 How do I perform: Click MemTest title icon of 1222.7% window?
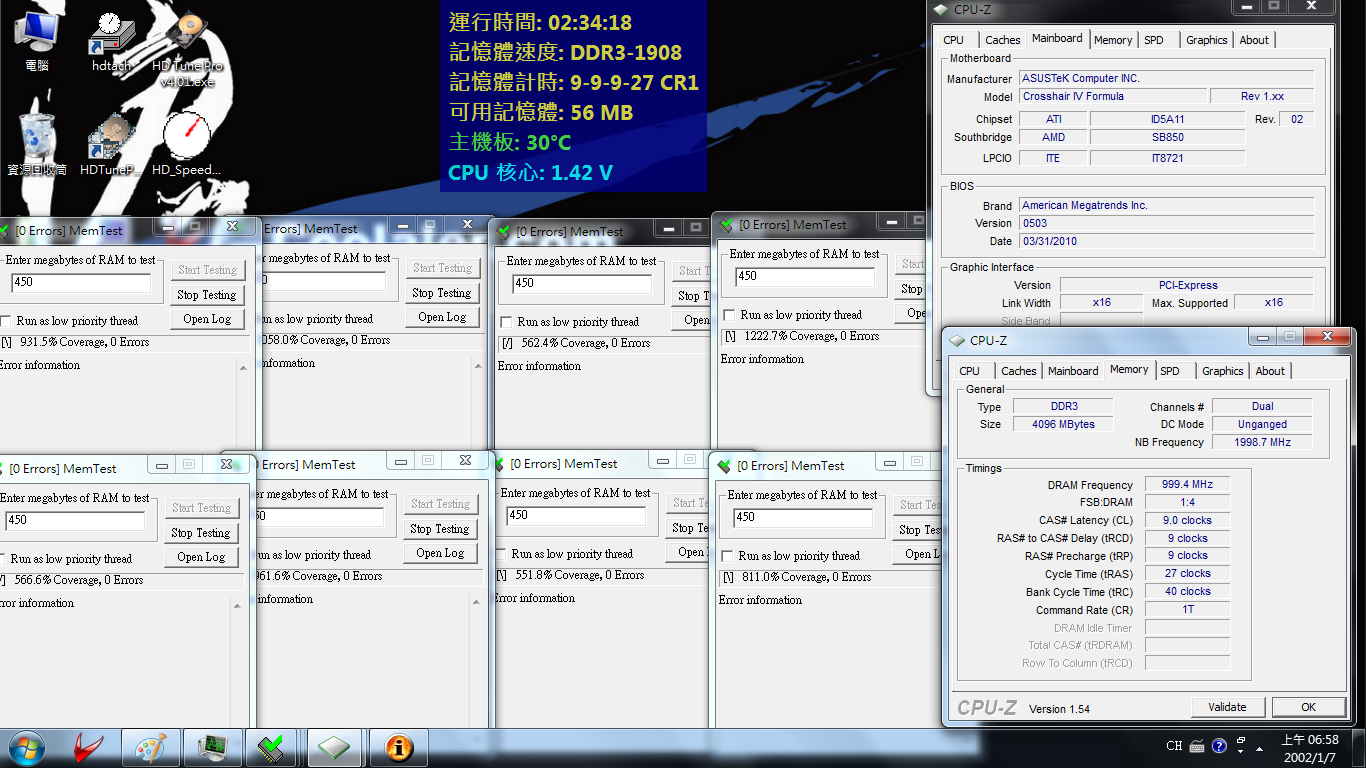pos(727,225)
